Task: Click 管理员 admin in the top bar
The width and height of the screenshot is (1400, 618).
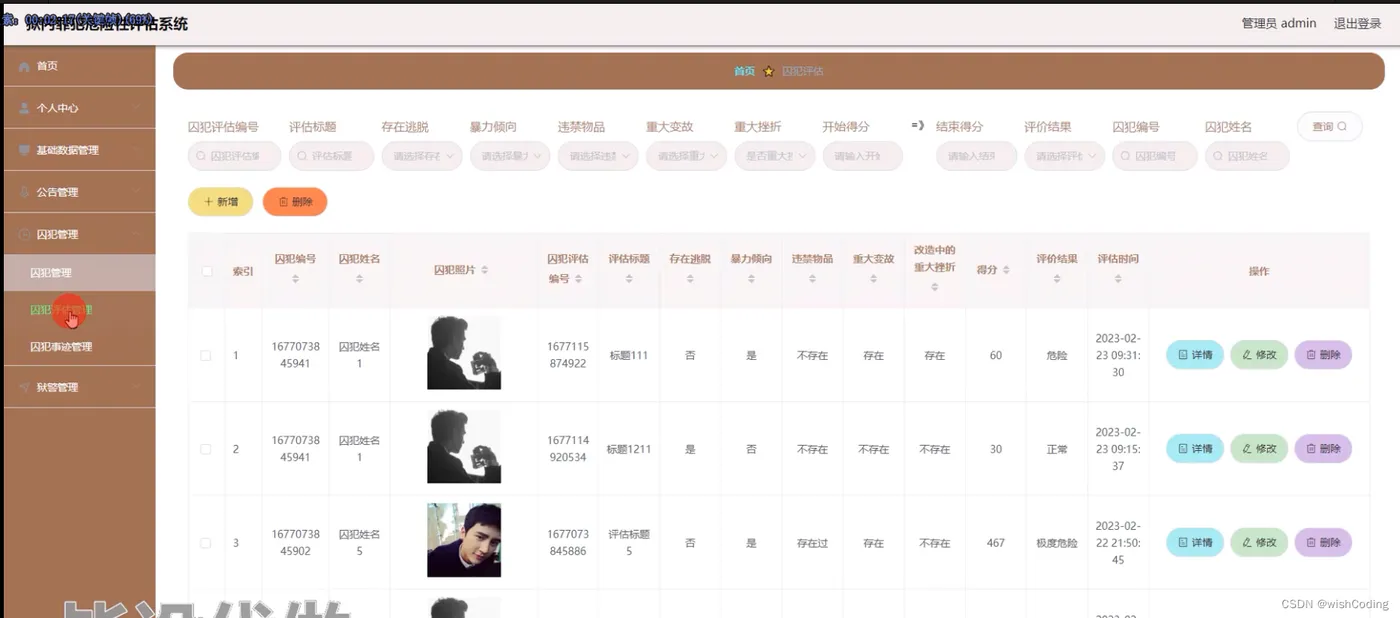Action: tap(1278, 23)
